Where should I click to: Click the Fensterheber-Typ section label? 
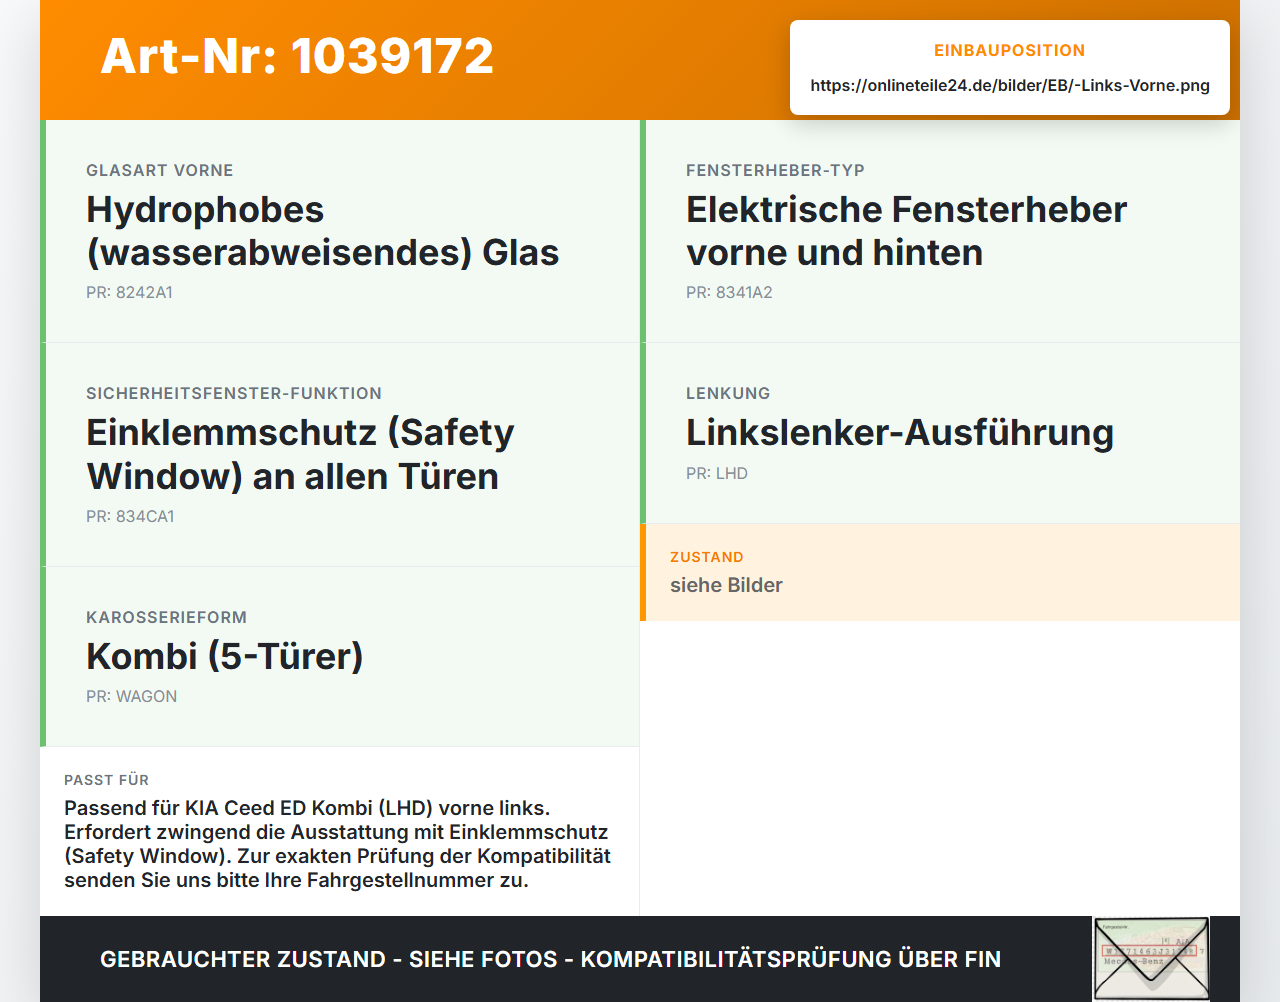[x=775, y=171]
